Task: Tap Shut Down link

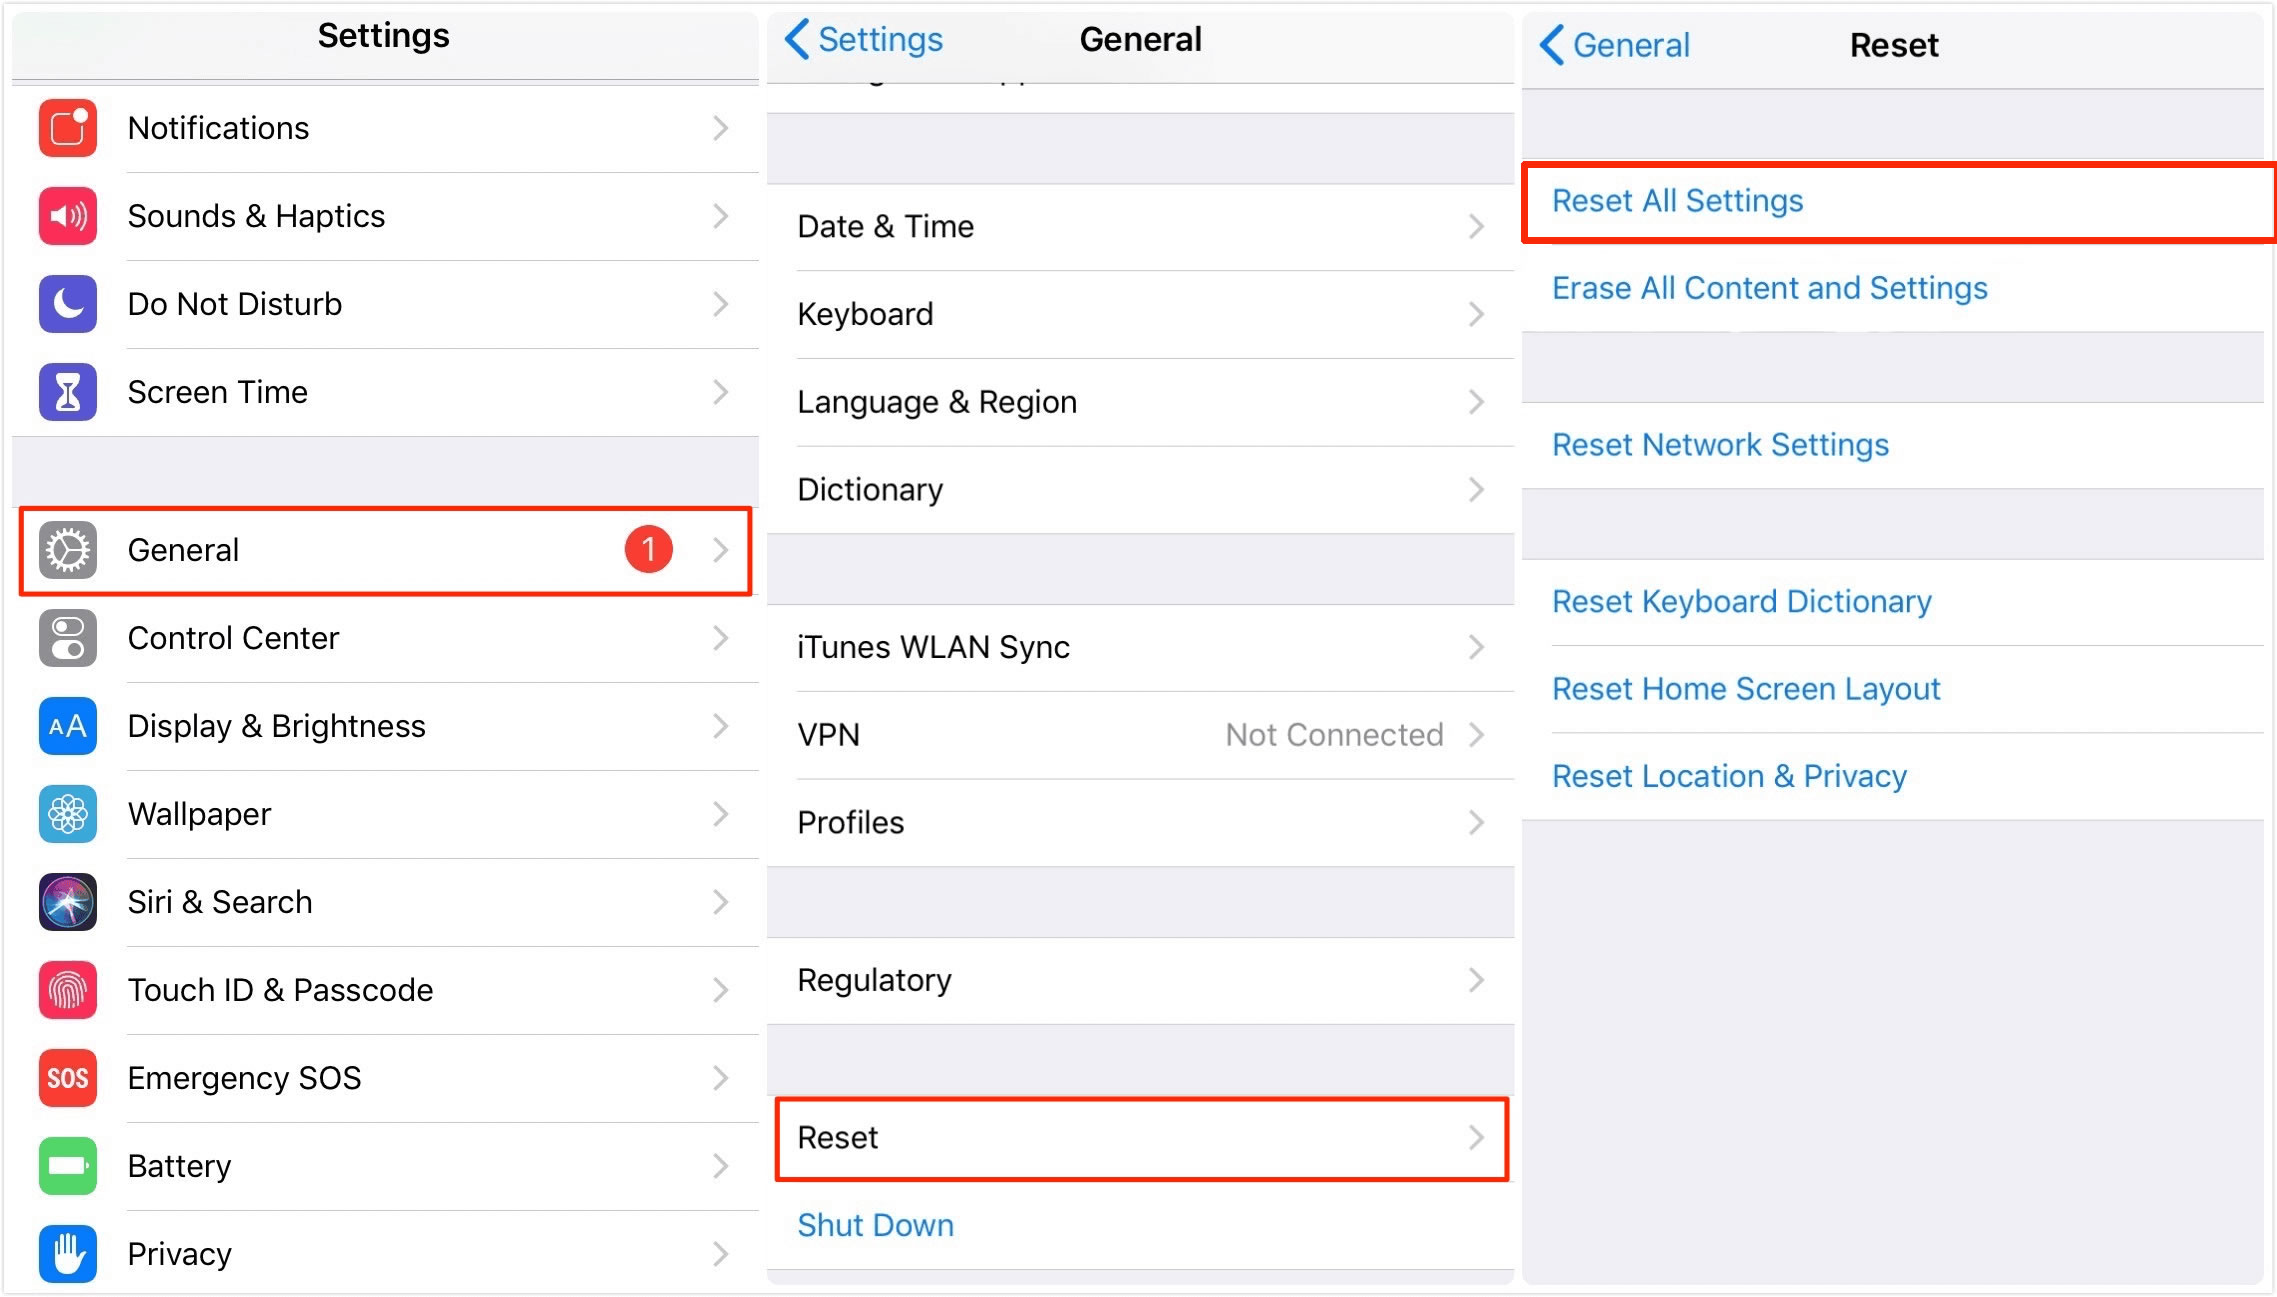Action: (x=875, y=1225)
